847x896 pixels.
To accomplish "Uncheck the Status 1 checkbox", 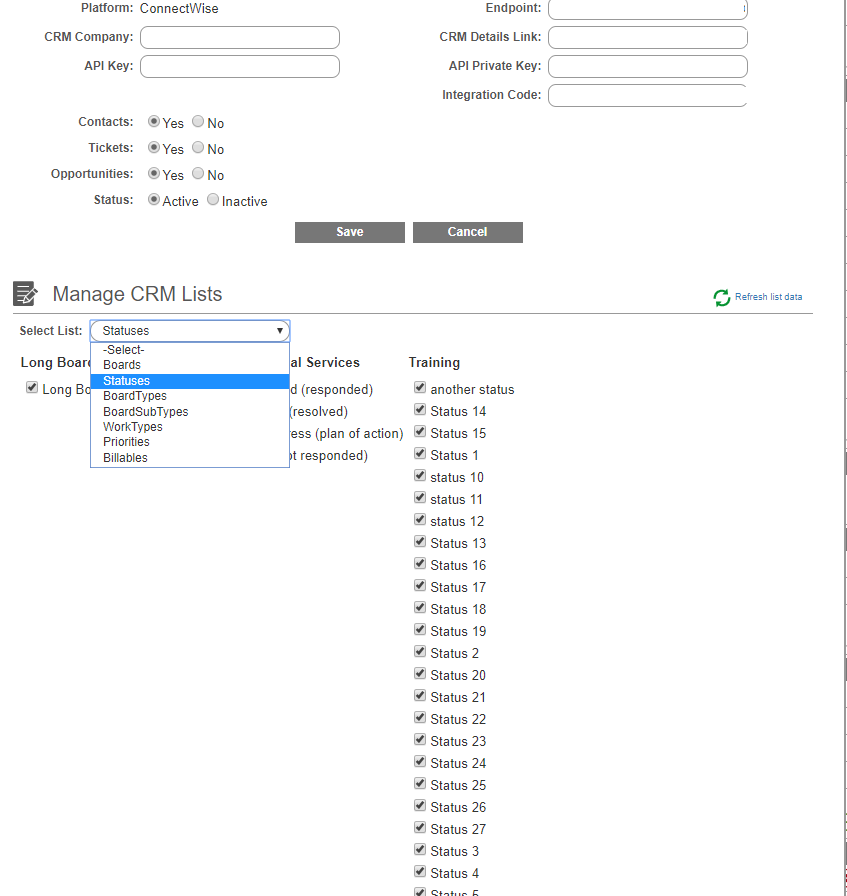I will [420, 454].
